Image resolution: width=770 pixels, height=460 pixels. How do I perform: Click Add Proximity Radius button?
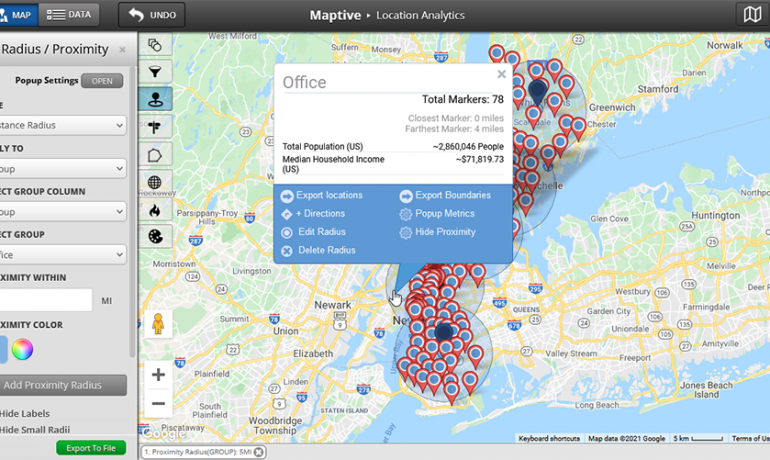[62, 385]
